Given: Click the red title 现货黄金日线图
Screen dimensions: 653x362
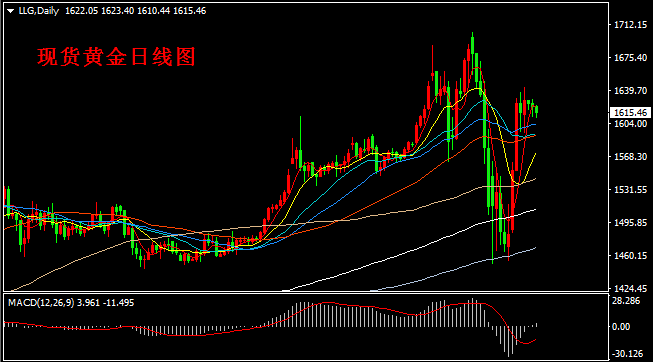Looking at the screenshot, I should pos(116,57).
